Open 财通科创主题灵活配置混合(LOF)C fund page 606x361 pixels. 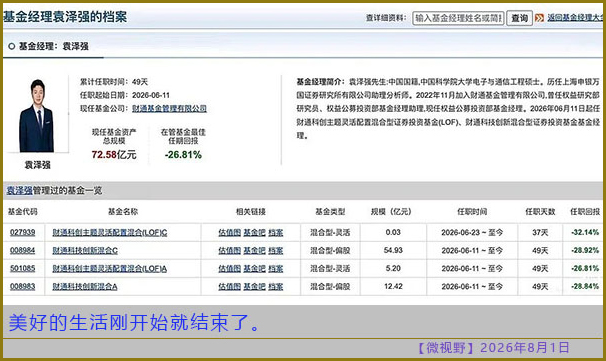[110, 232]
